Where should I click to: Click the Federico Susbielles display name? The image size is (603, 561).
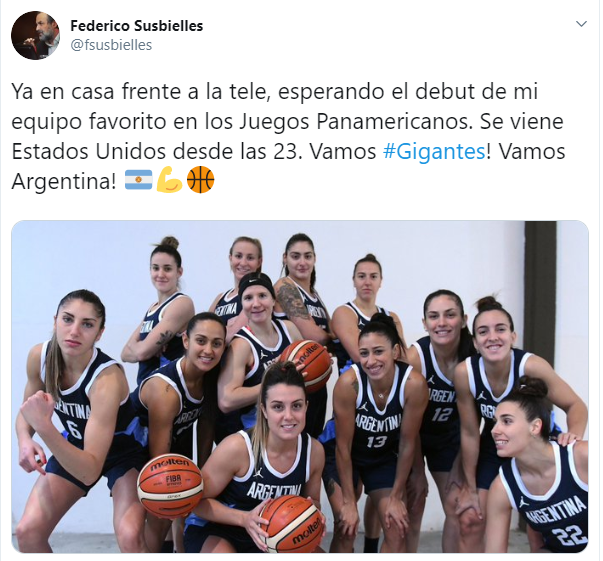tap(137, 26)
